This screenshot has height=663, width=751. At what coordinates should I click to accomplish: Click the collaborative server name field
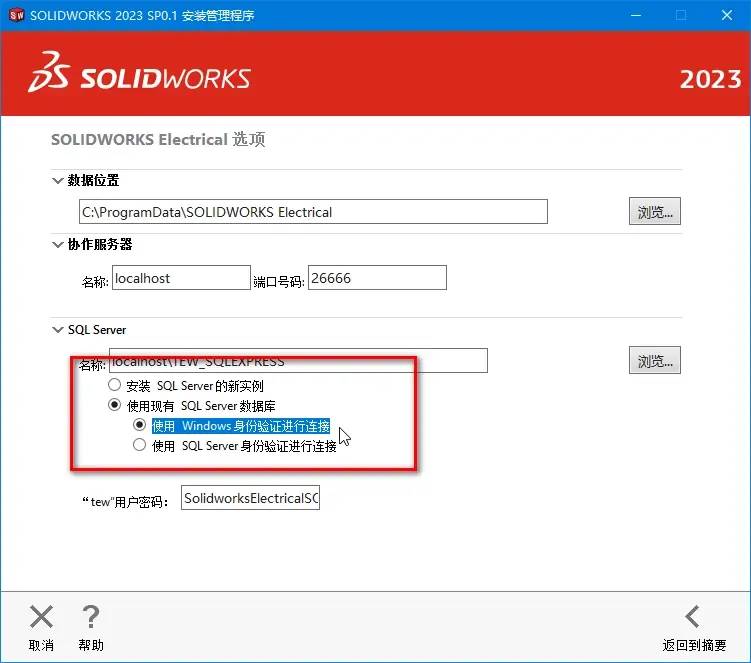[x=181, y=278]
